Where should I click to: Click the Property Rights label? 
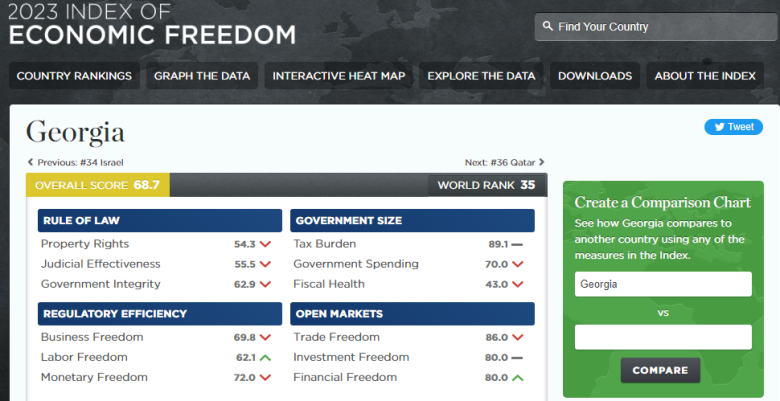pos(85,244)
